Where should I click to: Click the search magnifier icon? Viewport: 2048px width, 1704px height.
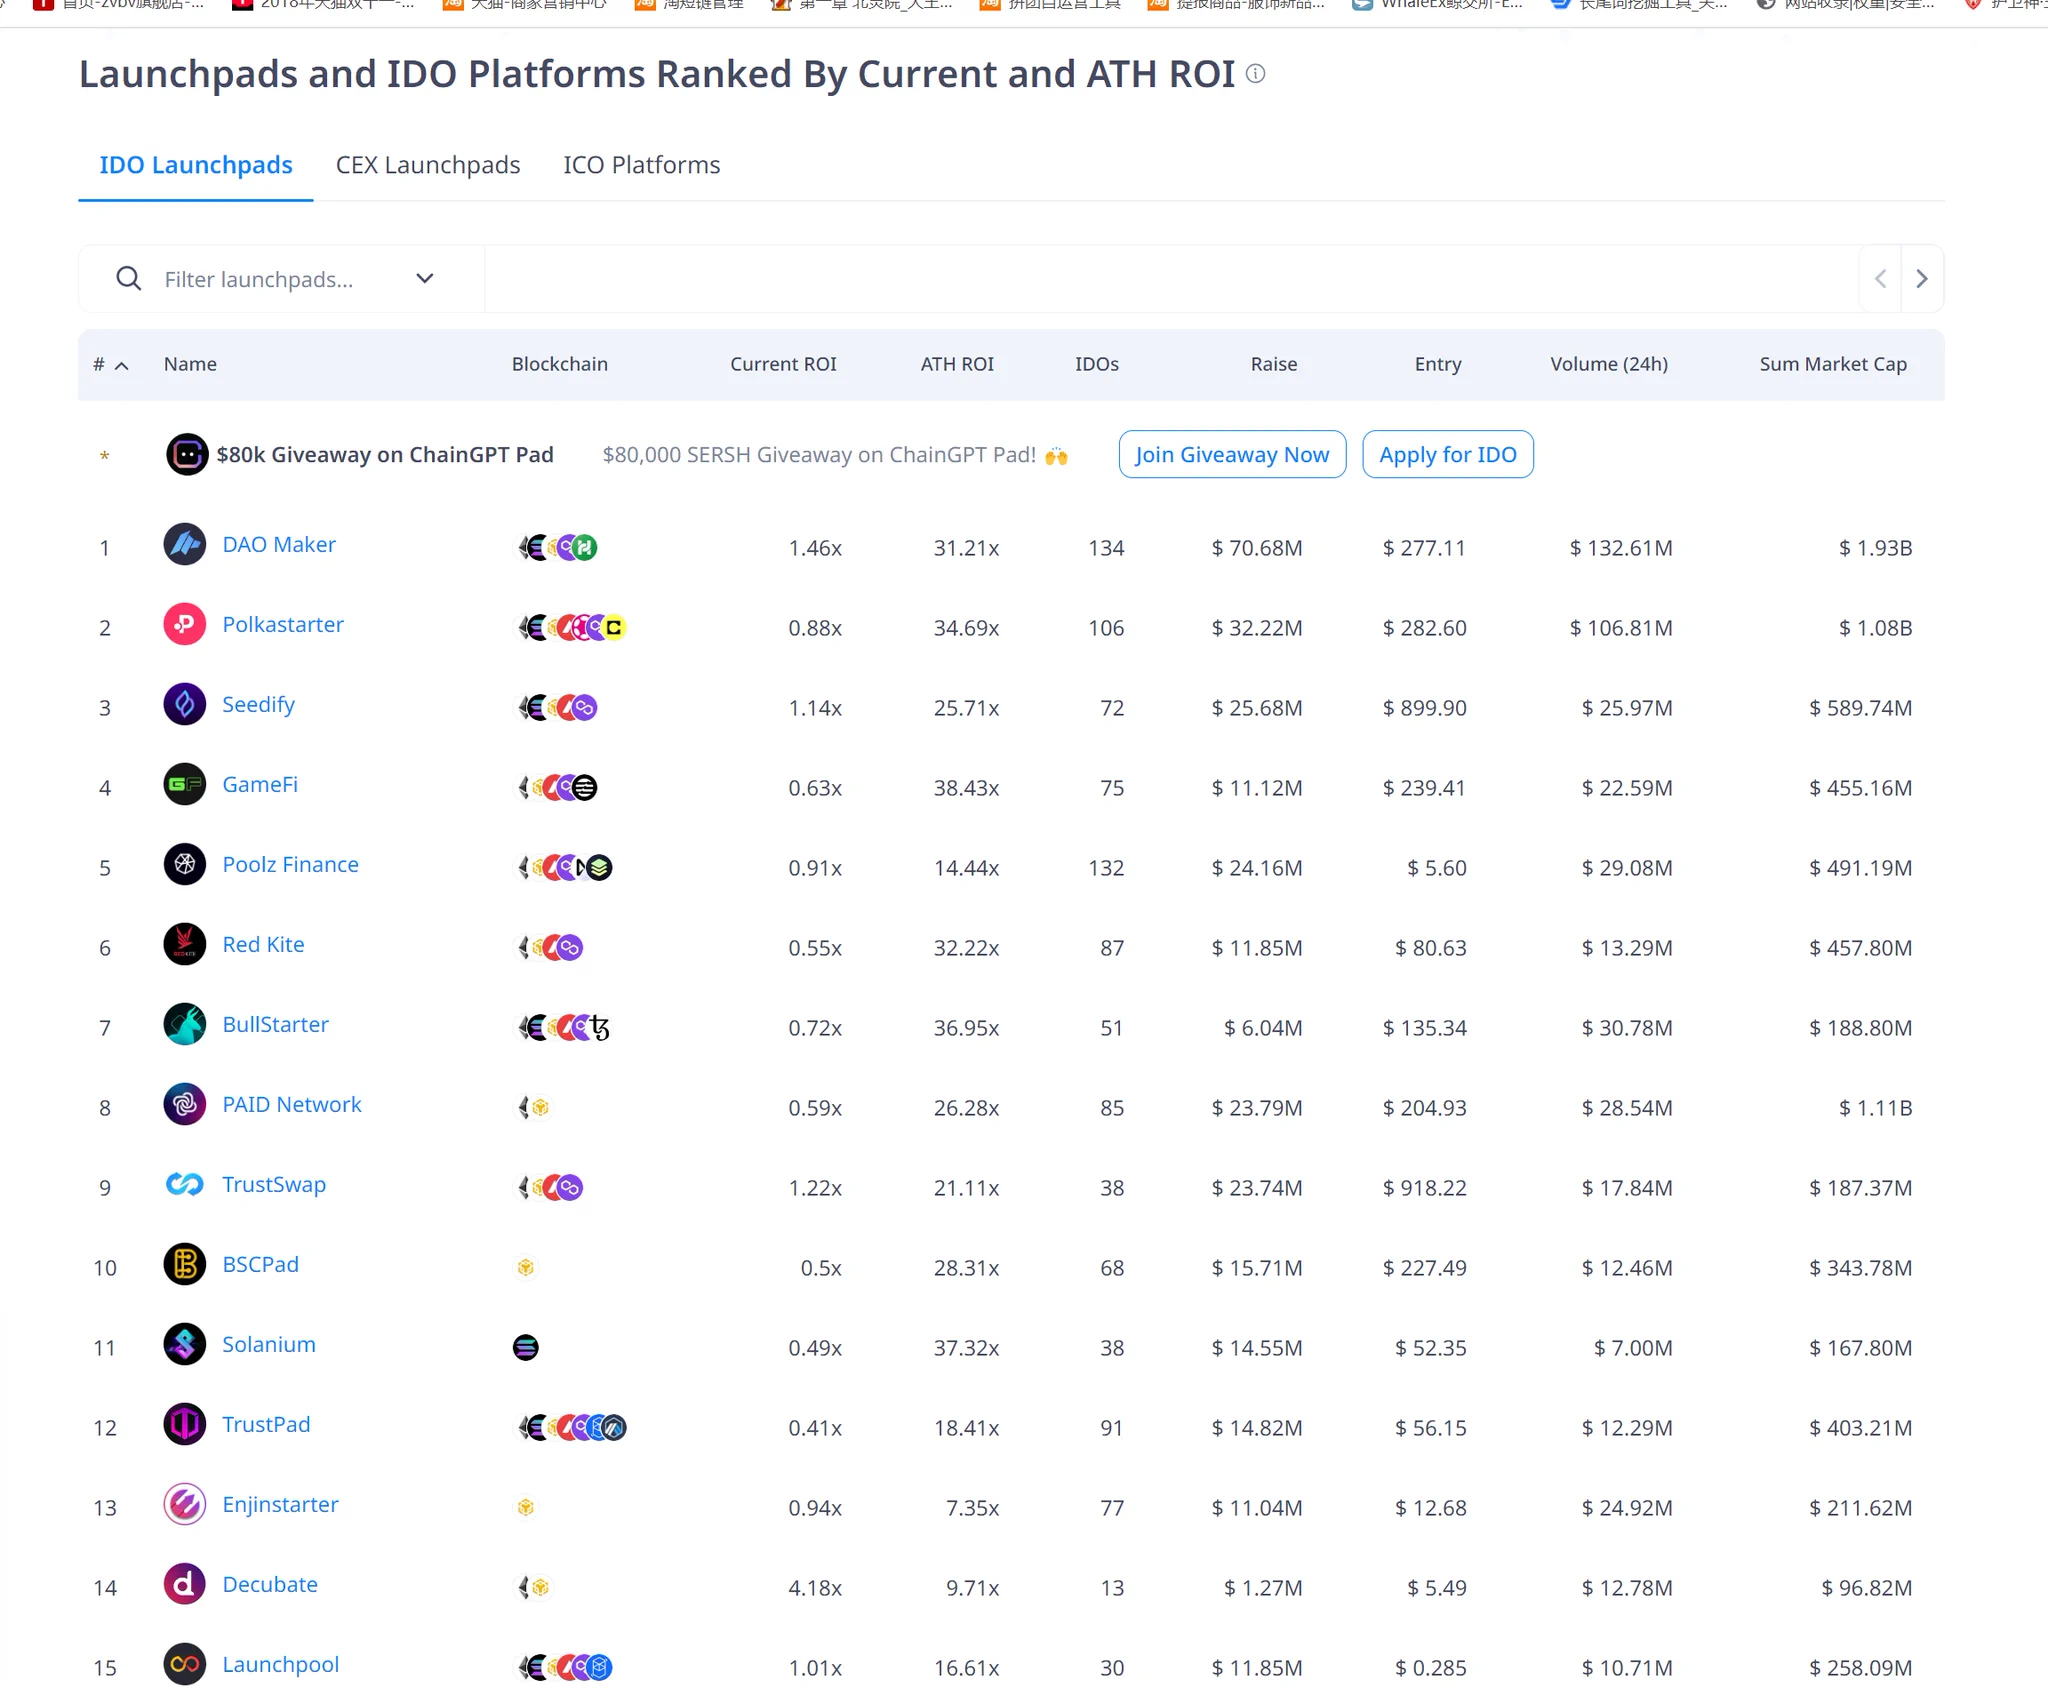(129, 279)
